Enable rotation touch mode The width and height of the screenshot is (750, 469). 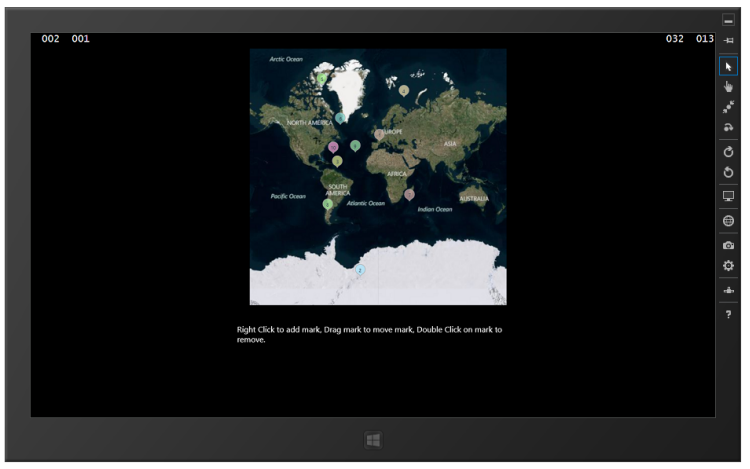(x=728, y=128)
